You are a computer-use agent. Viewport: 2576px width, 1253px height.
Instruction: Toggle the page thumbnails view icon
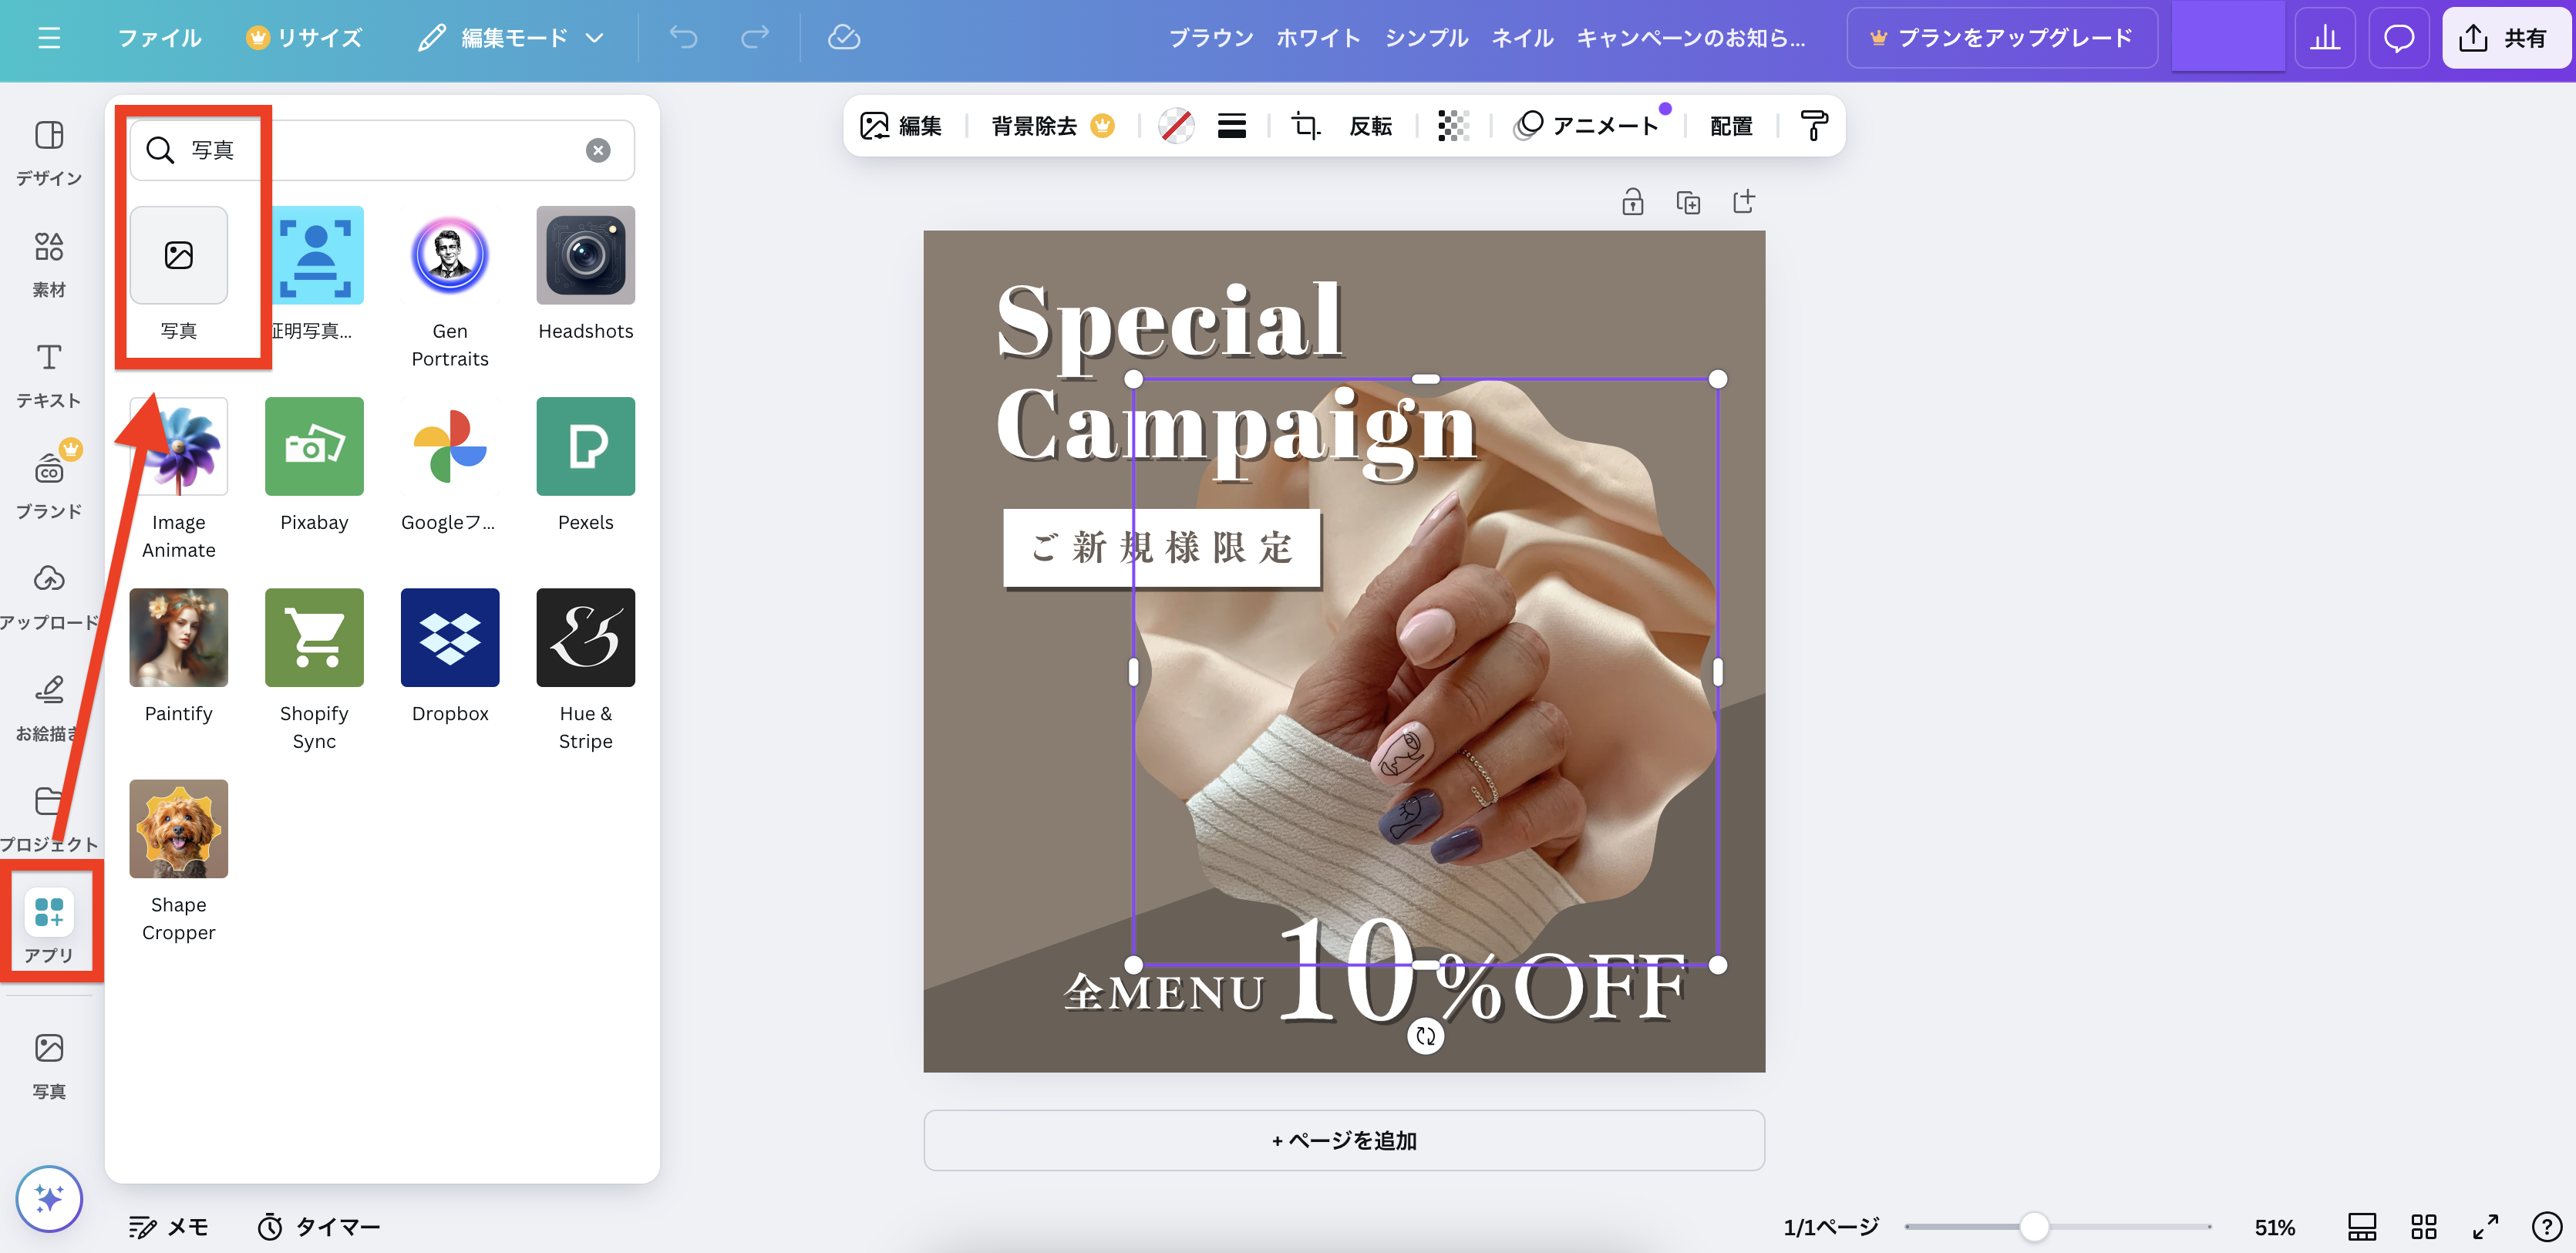(2362, 1226)
